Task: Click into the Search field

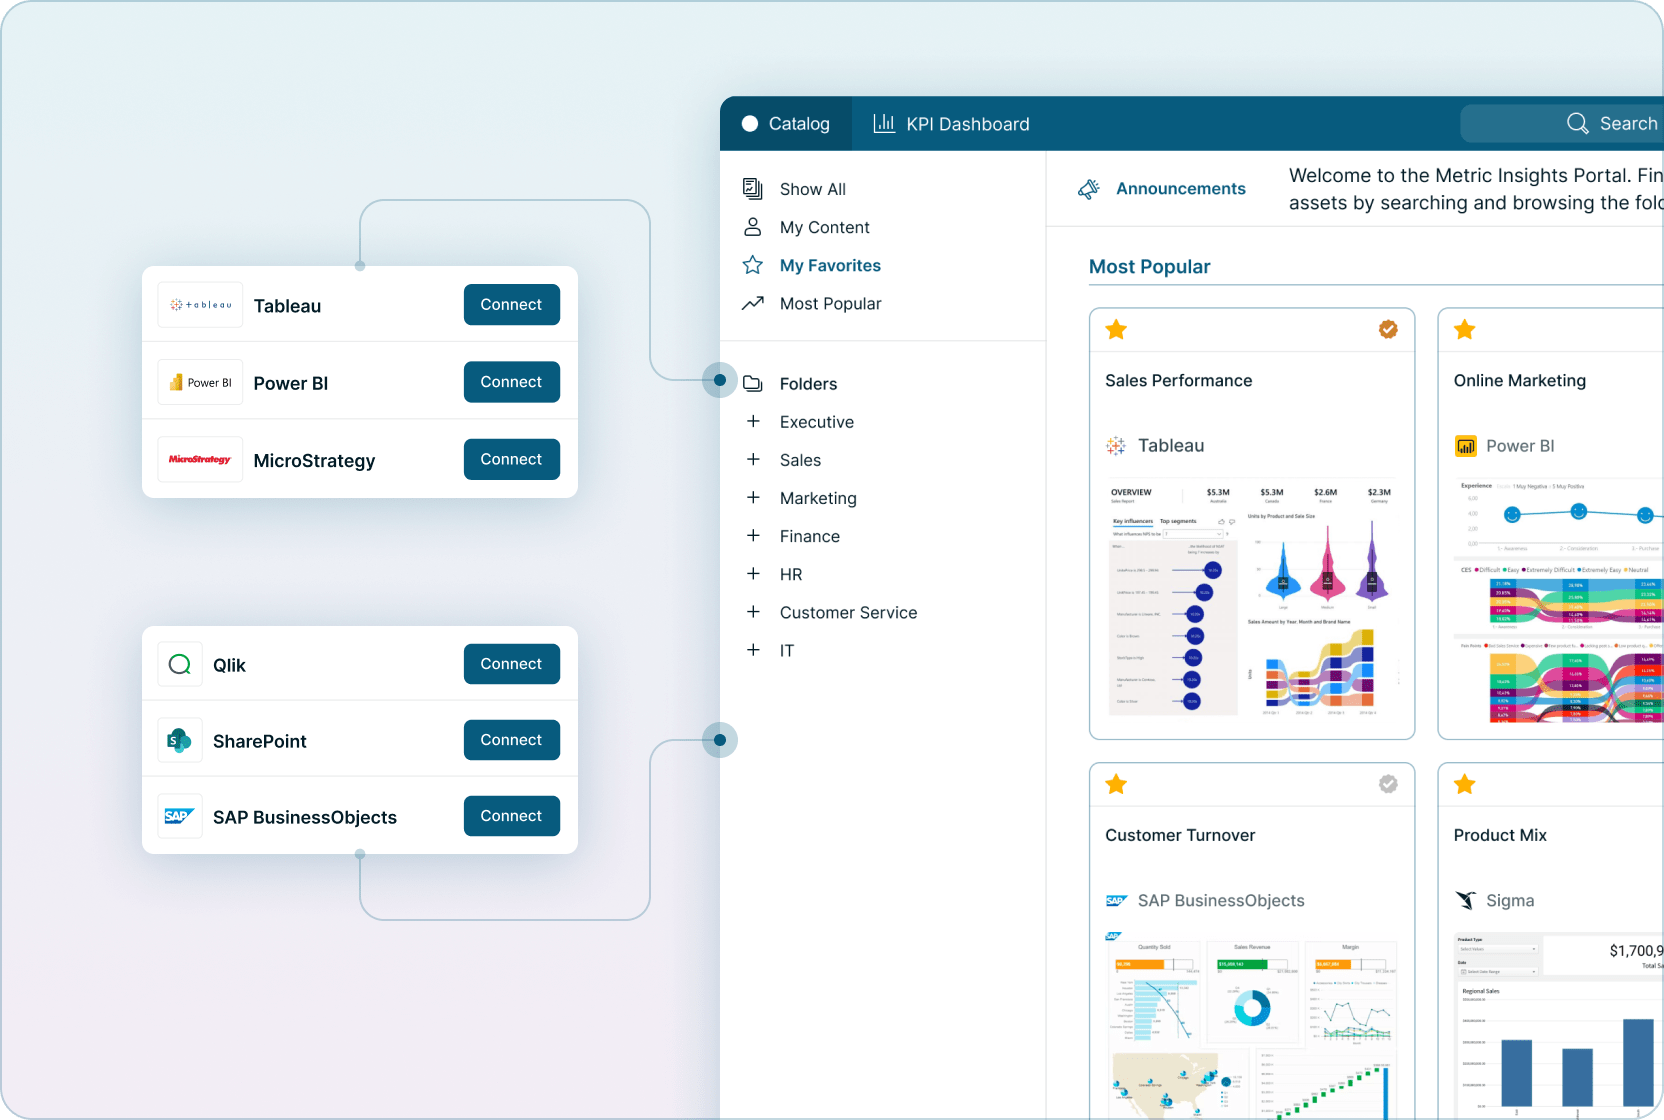Action: [x=1562, y=124]
